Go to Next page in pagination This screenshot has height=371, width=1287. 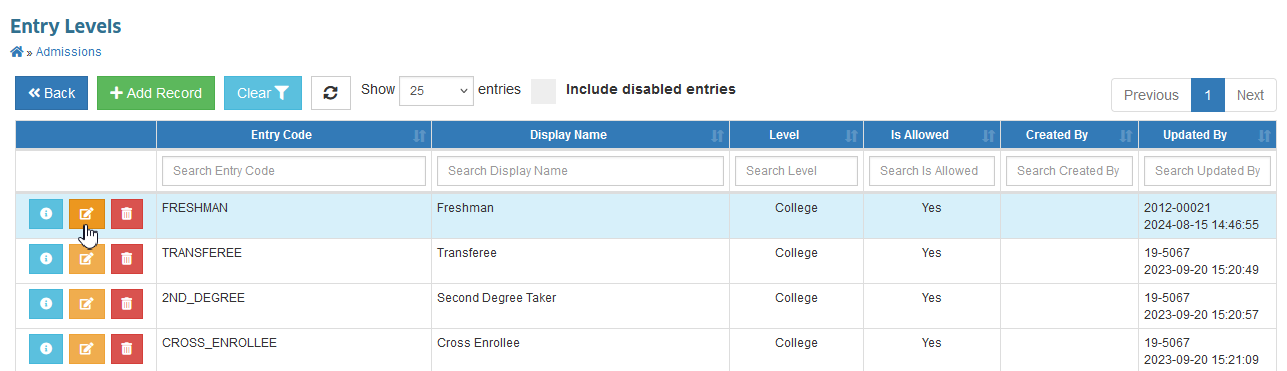[1250, 95]
